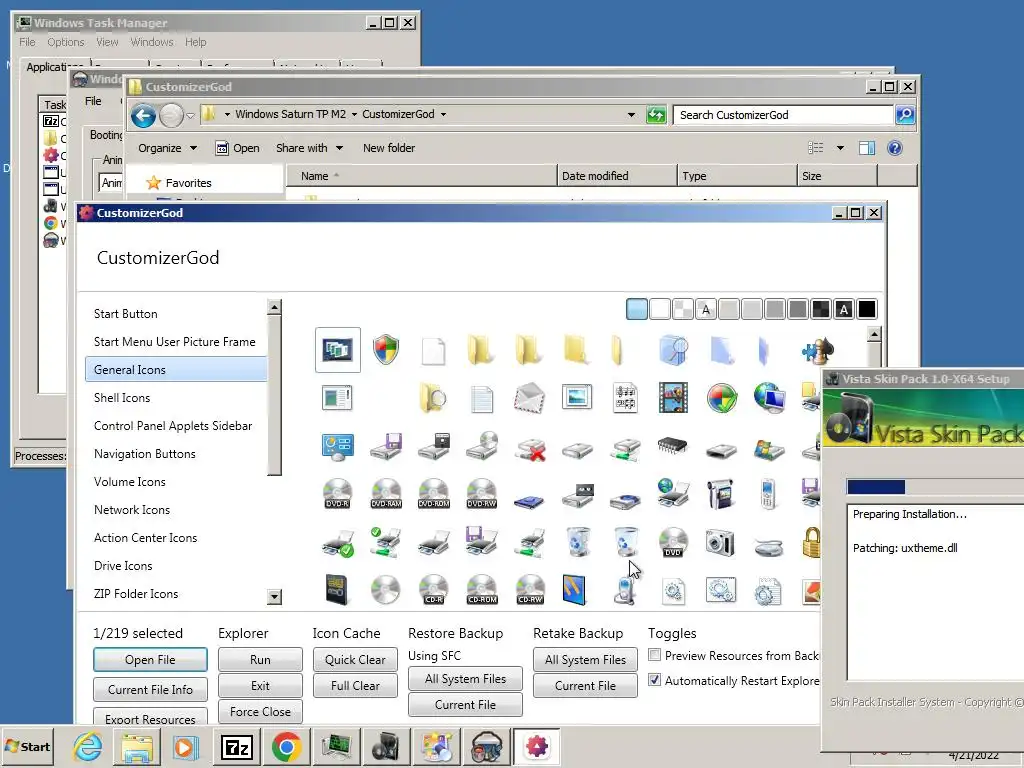
Task: Select the camcorder icon
Action: [x=721, y=494]
